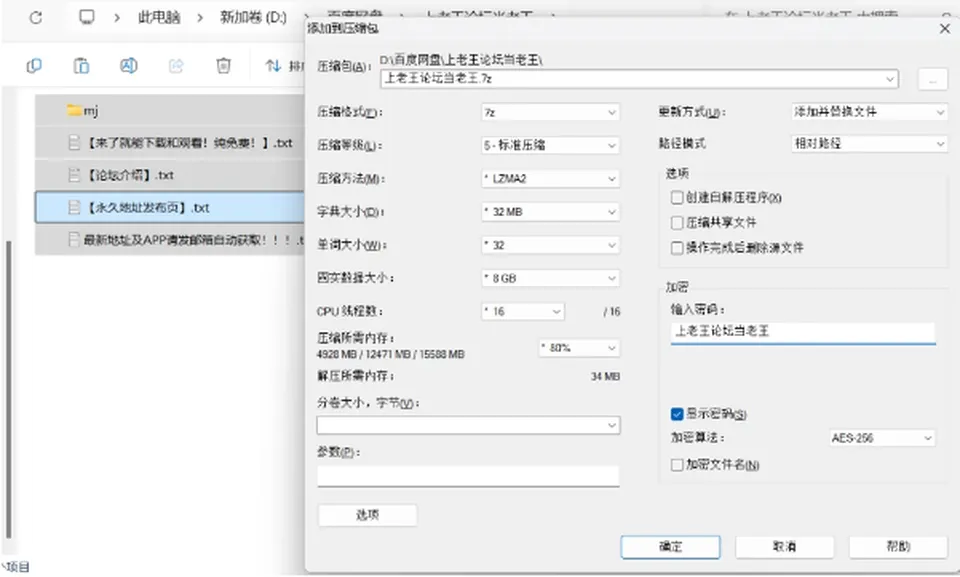Open the 固实数据大小 8 GB dropdown
This screenshot has width=960, height=577.
click(x=550, y=278)
